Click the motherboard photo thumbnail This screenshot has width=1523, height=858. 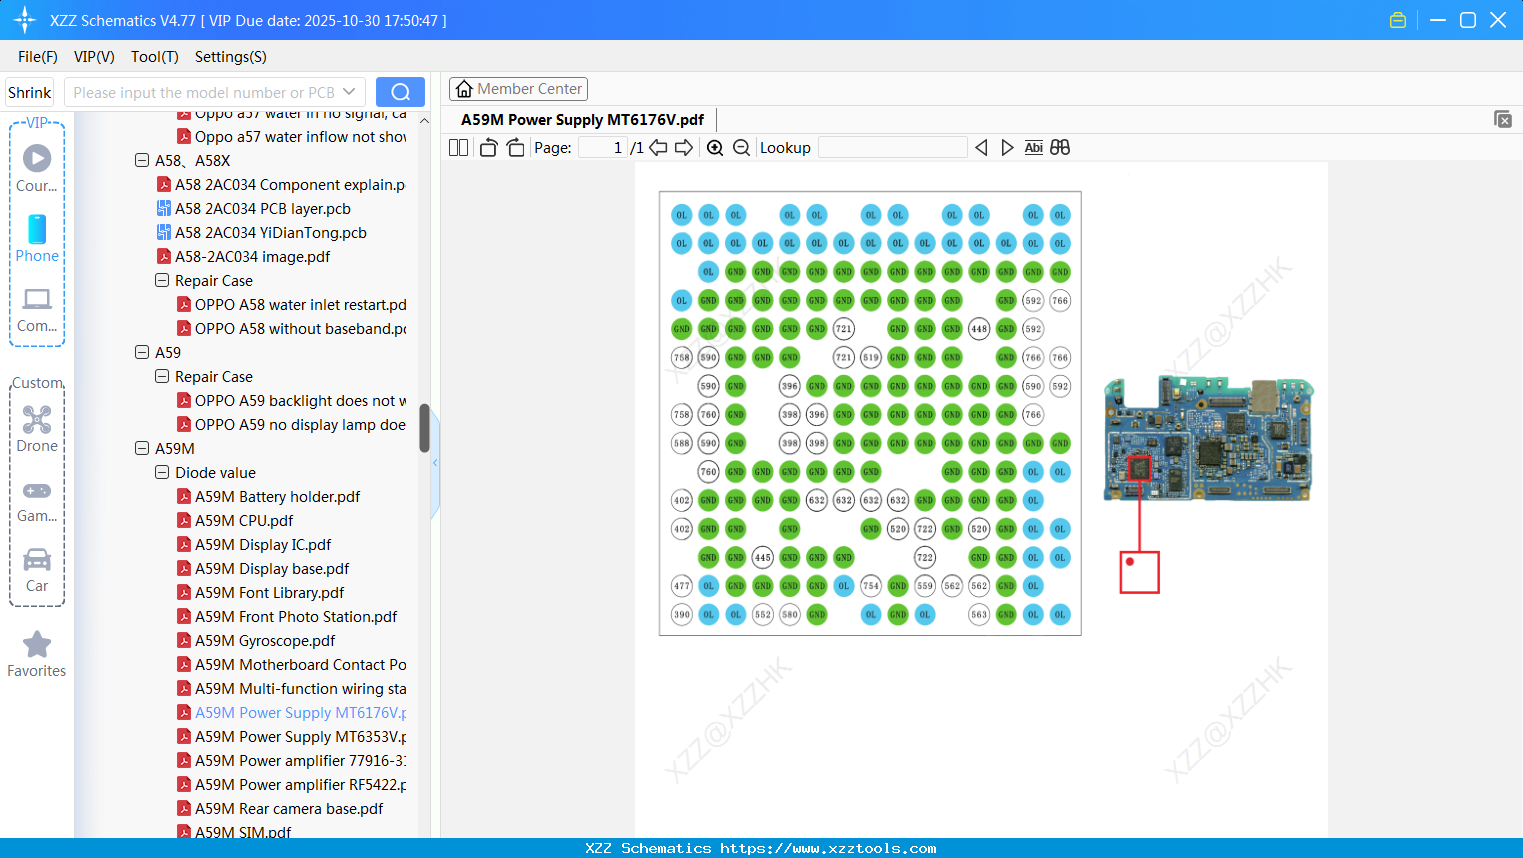(1208, 438)
